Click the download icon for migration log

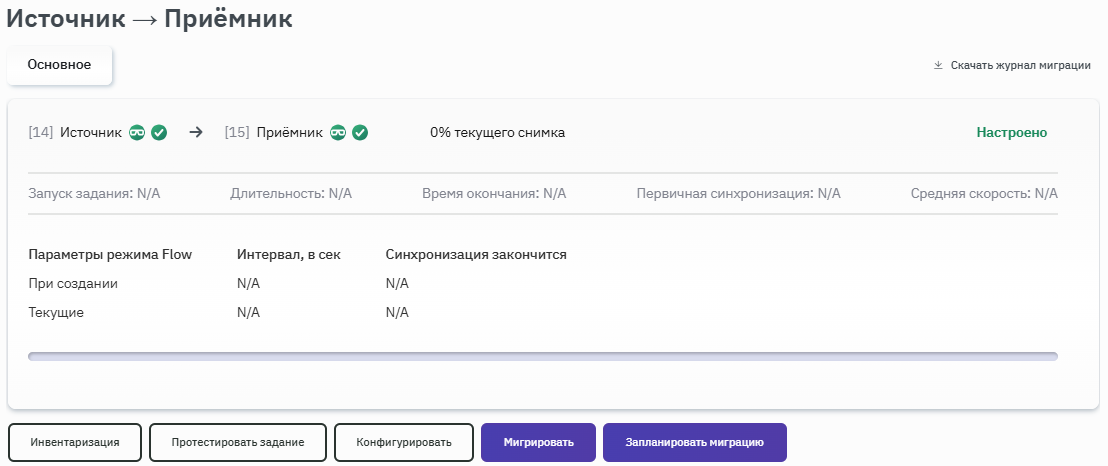point(938,66)
